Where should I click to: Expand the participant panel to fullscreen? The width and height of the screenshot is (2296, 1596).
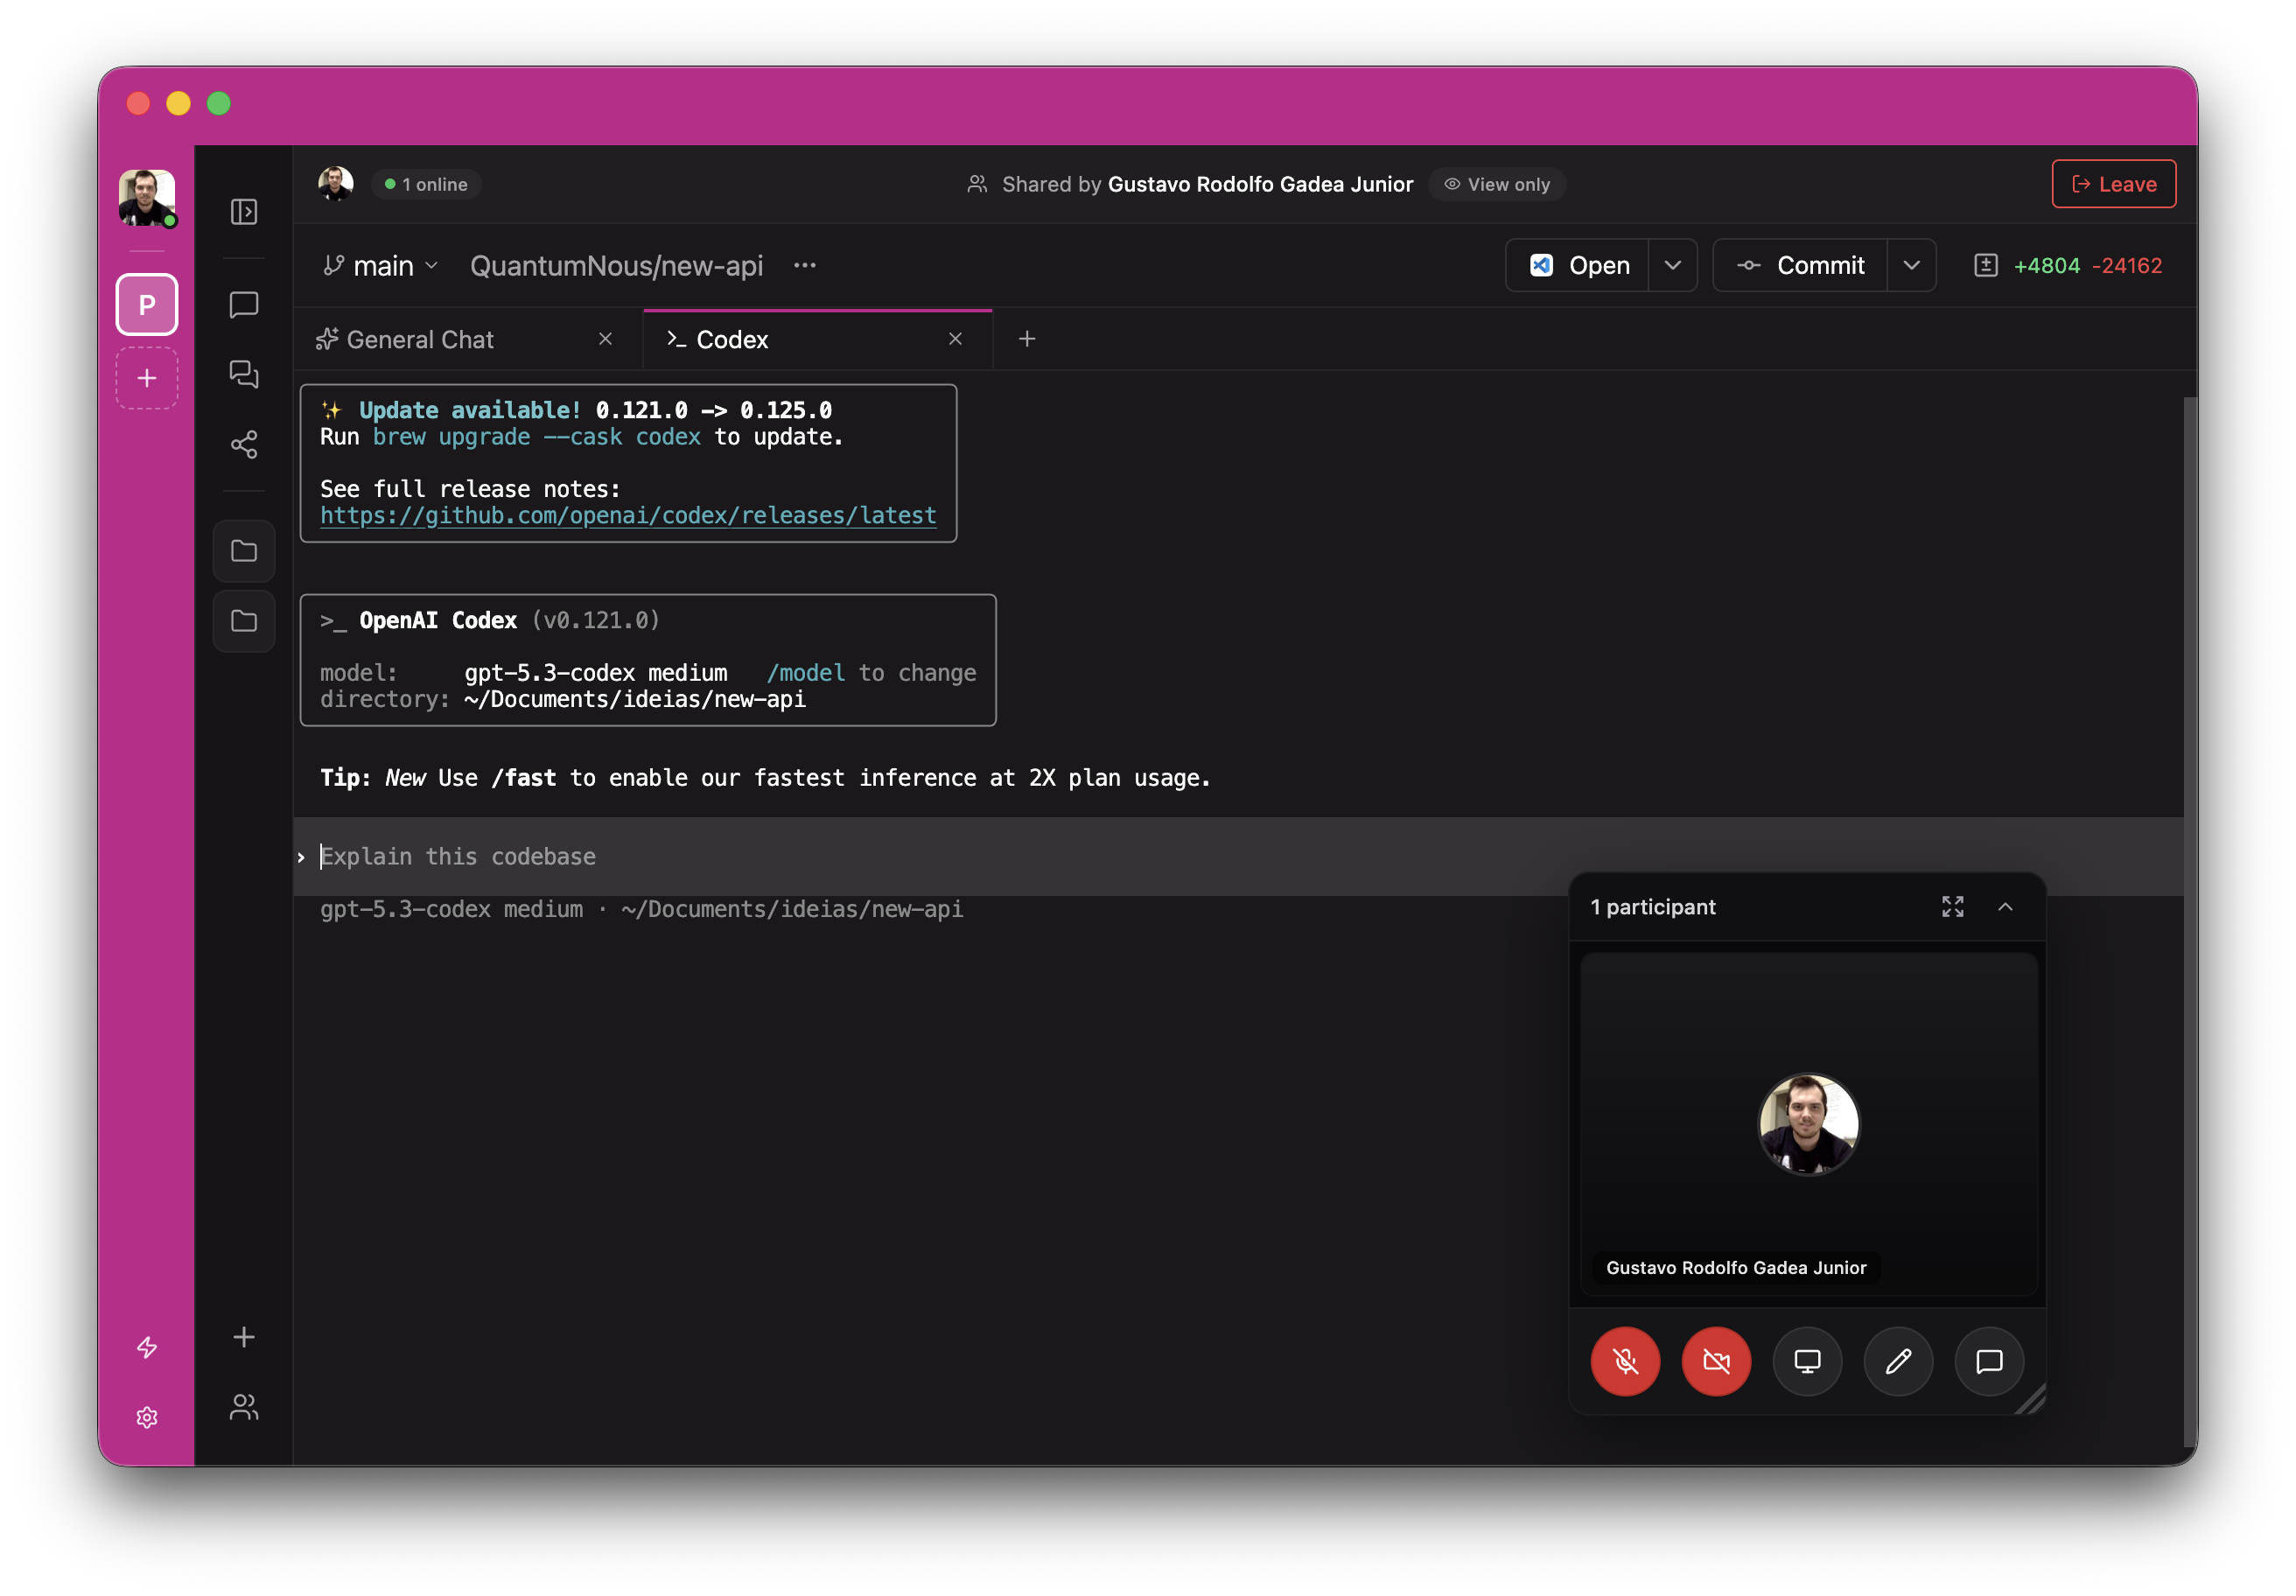pyautogui.click(x=1953, y=907)
